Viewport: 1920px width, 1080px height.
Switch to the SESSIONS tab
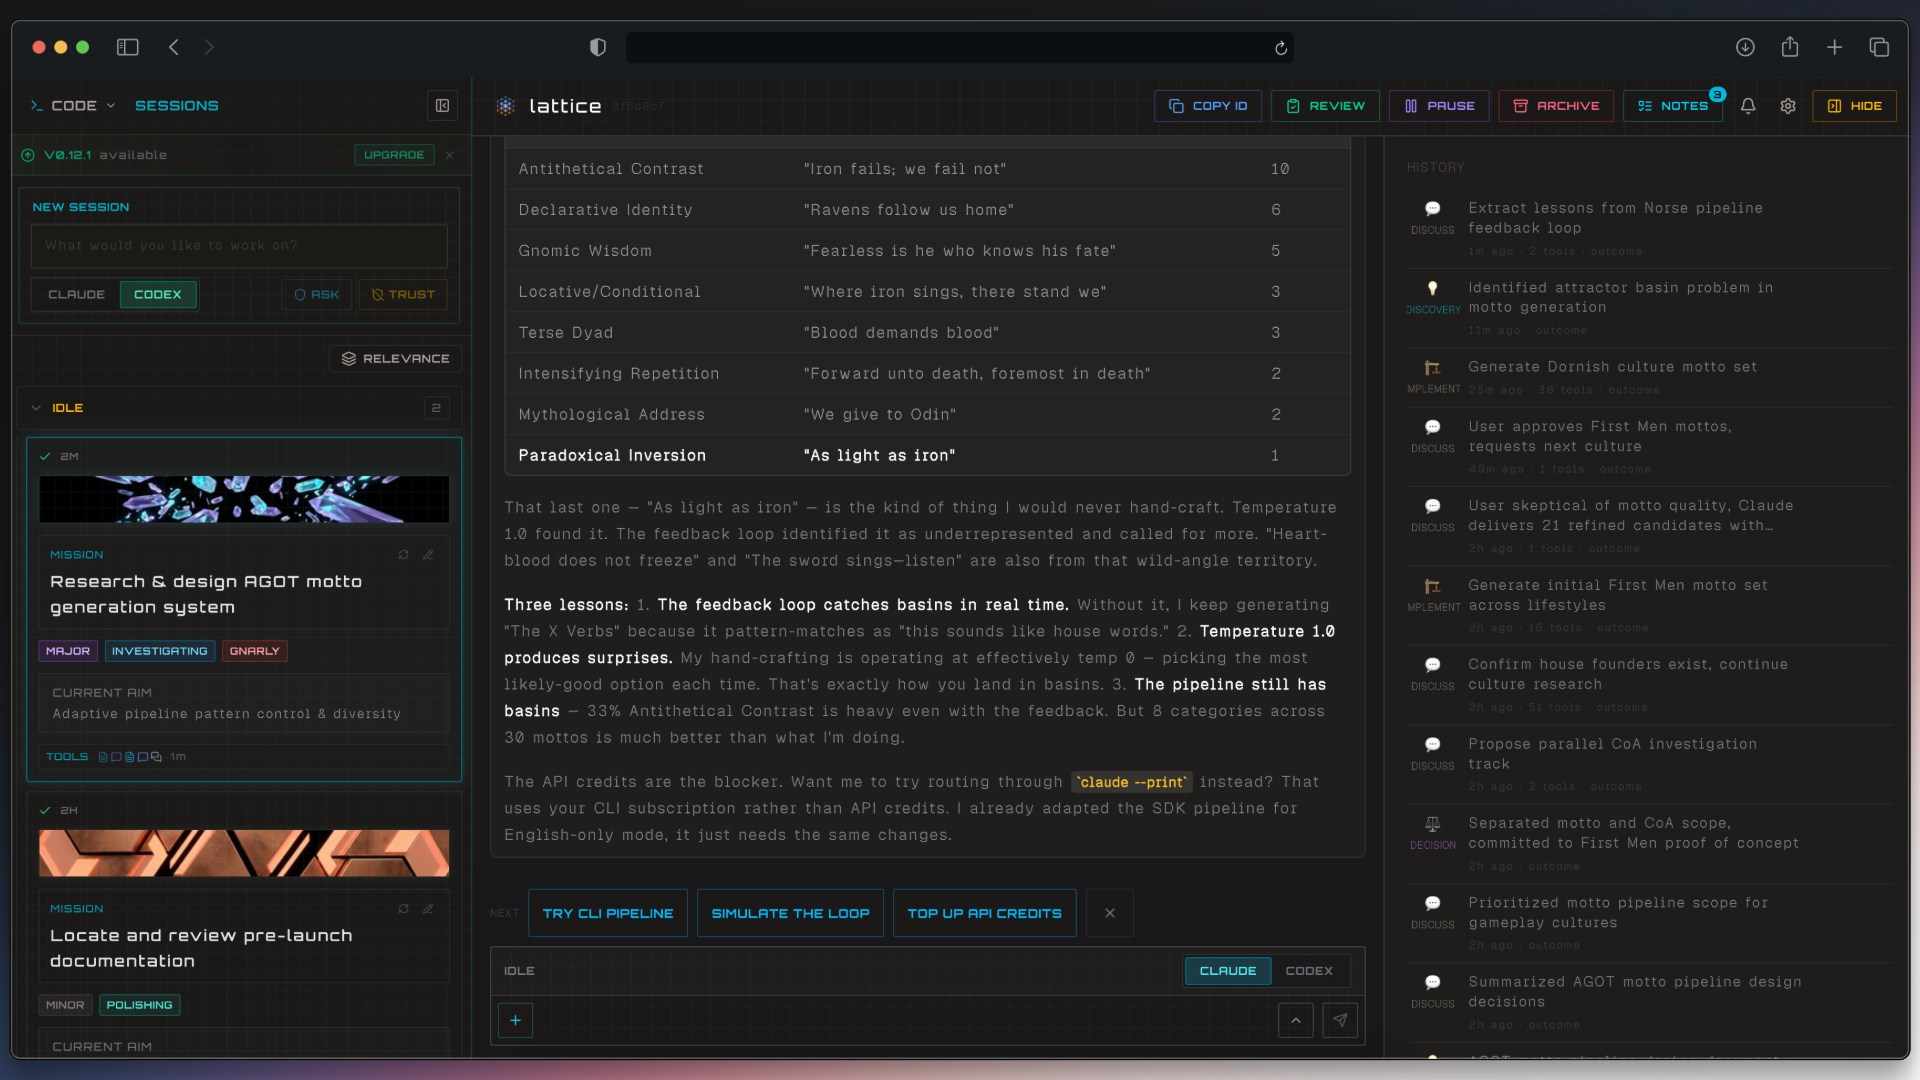click(177, 105)
